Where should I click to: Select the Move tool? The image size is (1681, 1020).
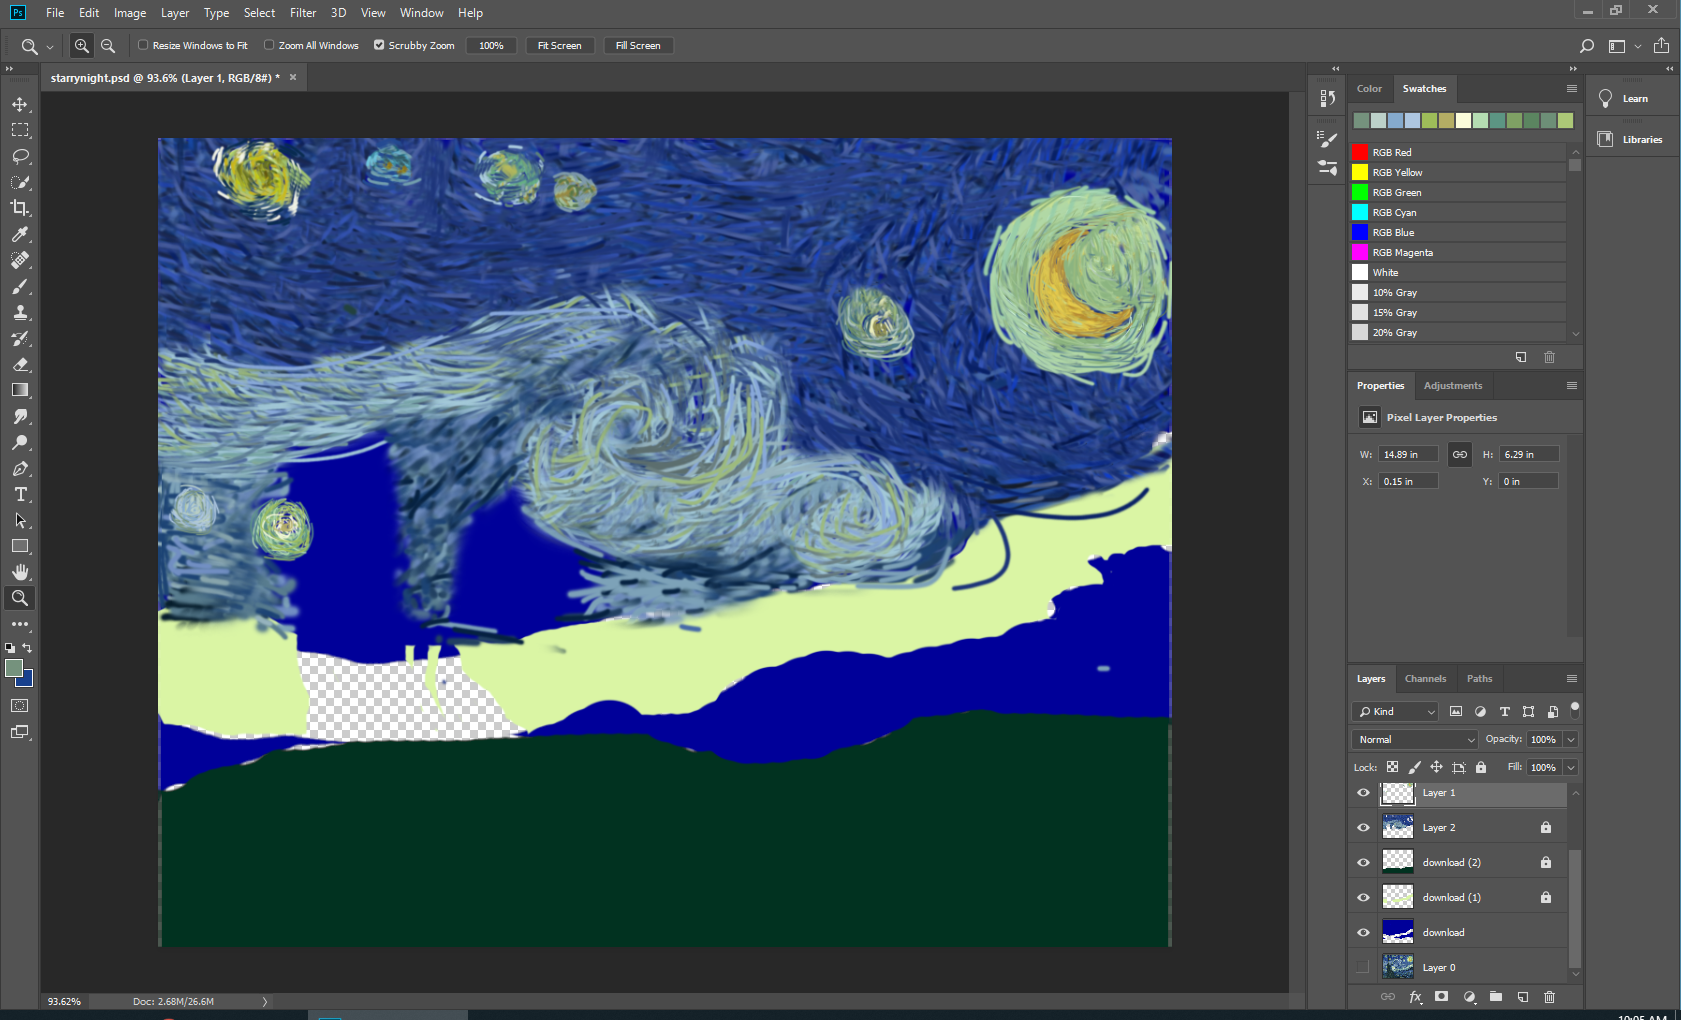click(20, 104)
